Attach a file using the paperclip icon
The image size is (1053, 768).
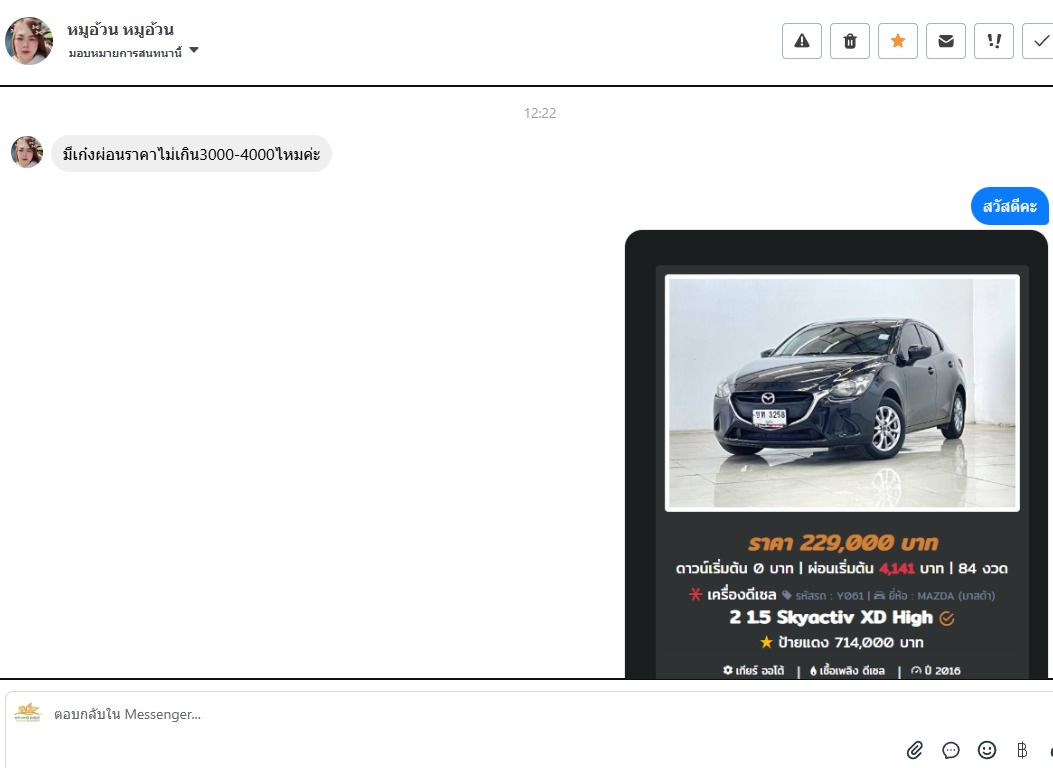click(914, 750)
